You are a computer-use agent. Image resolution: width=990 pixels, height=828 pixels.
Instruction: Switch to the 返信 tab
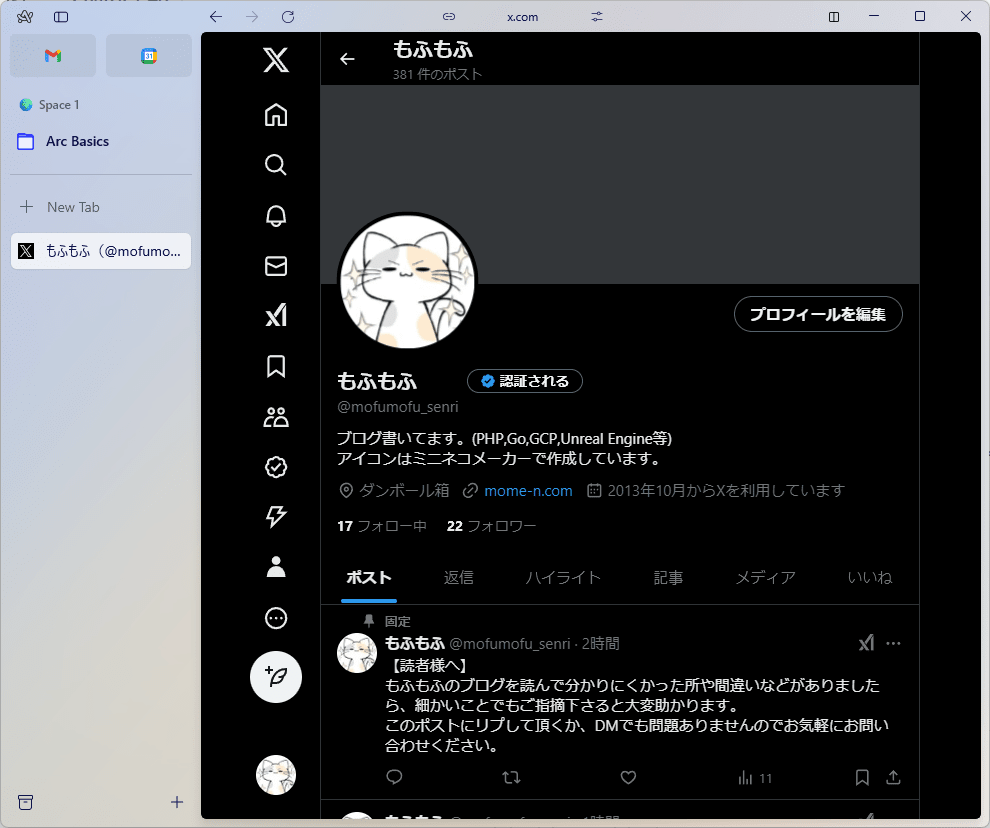point(458,577)
